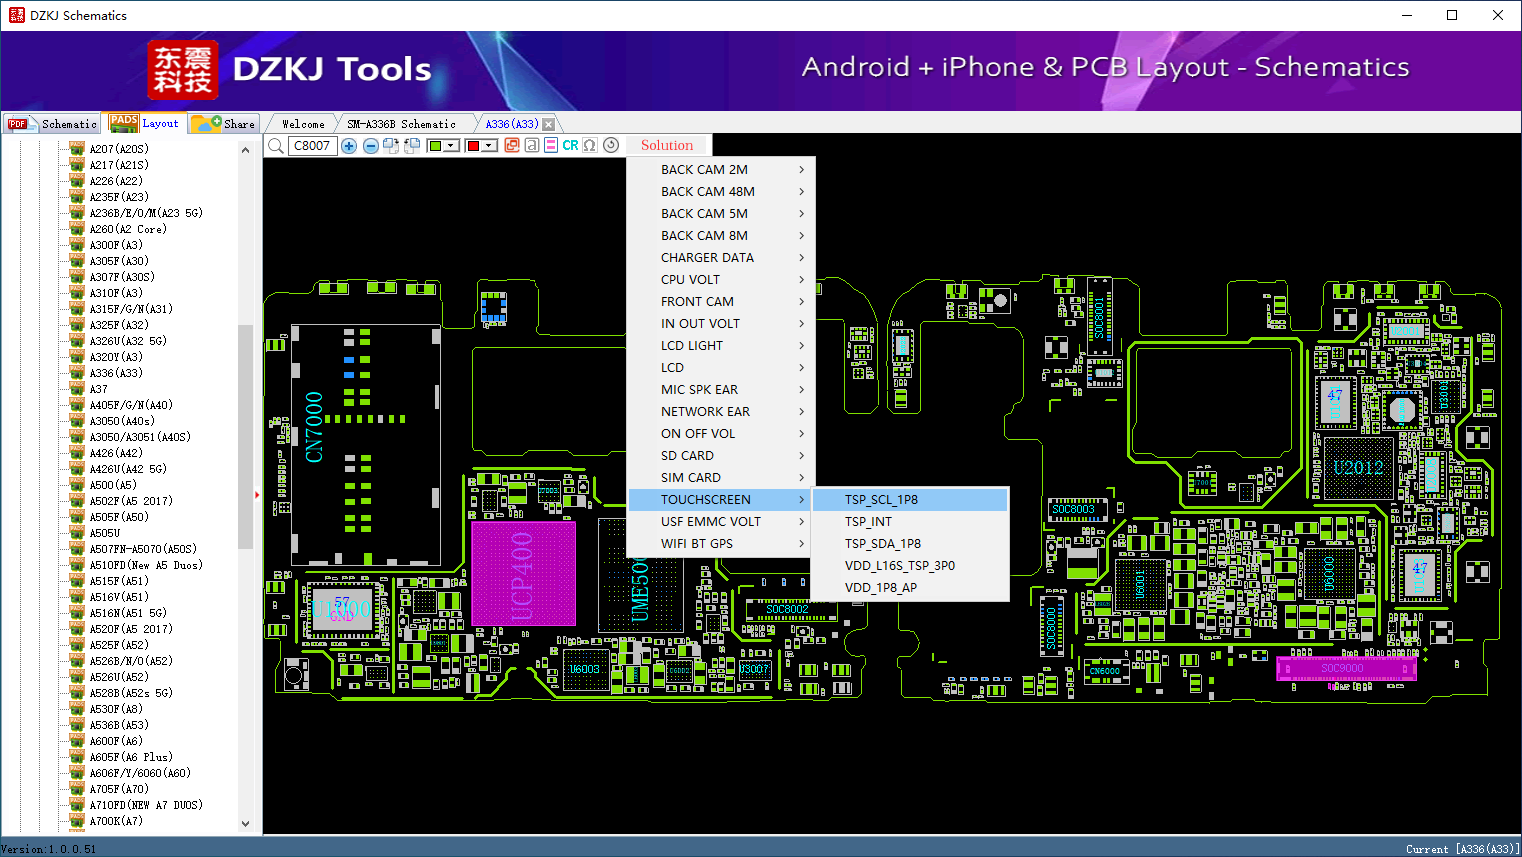Click the model list scroll up arrow
Screen dimensions: 1522x857
click(x=246, y=150)
